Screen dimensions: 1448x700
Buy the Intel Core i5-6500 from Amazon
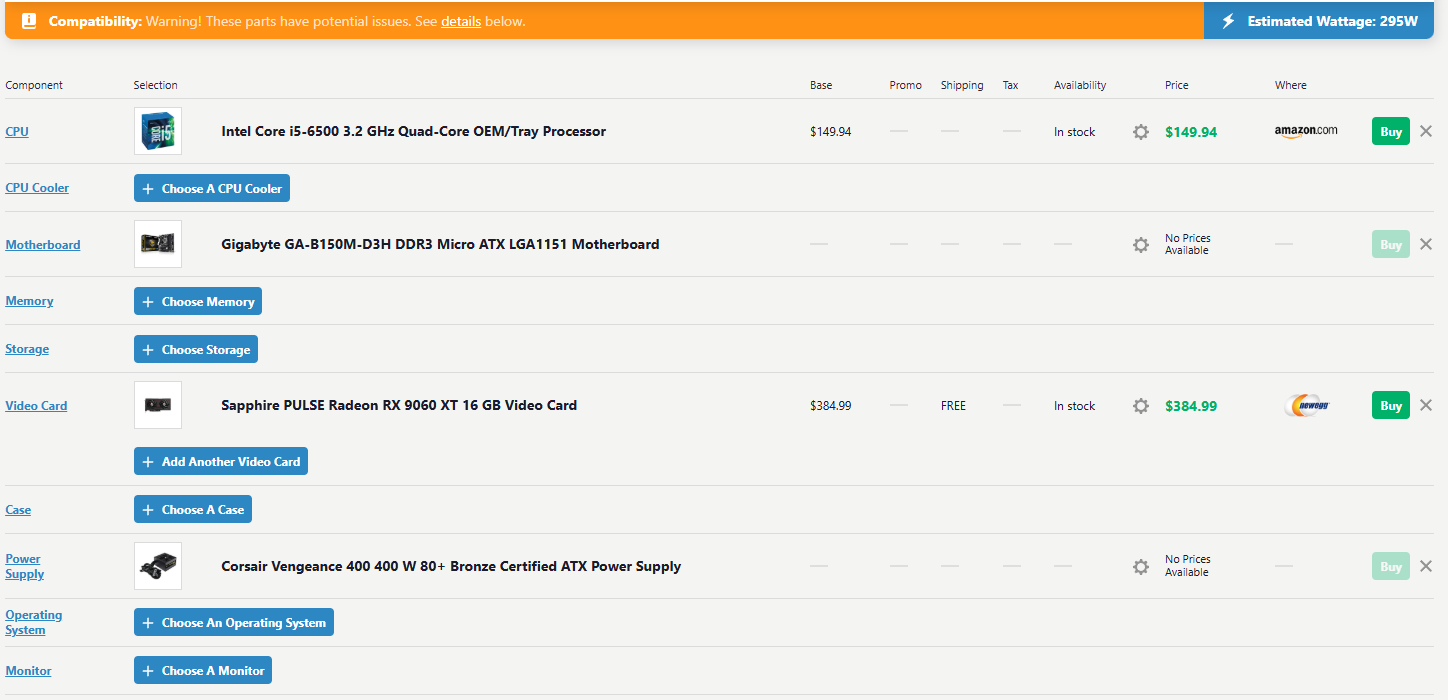pyautogui.click(x=1391, y=131)
